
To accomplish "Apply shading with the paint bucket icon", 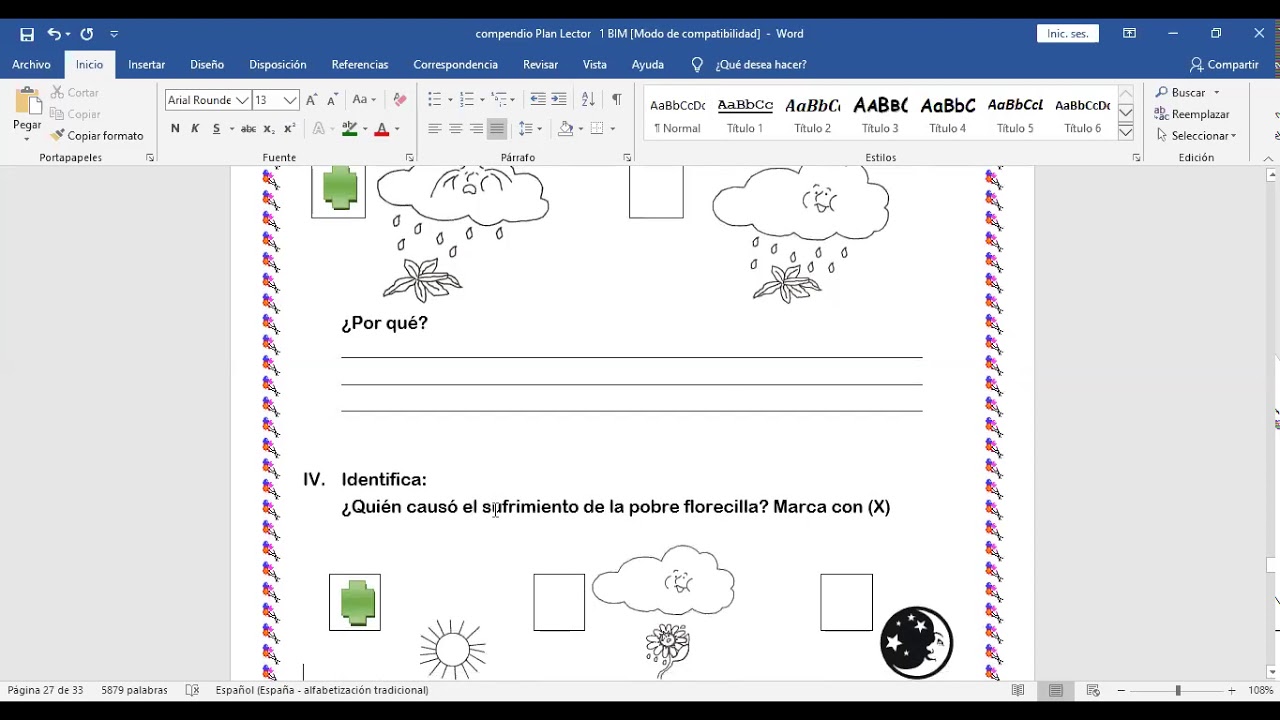I will [x=565, y=128].
